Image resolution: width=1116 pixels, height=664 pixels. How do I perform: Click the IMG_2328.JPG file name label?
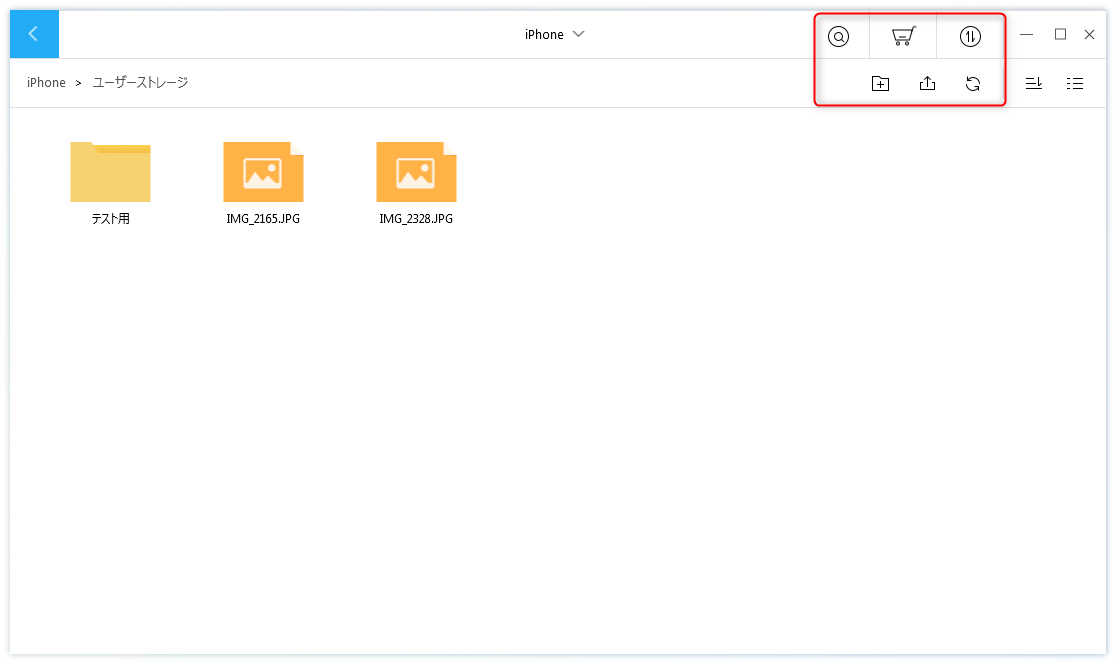pyautogui.click(x=416, y=218)
